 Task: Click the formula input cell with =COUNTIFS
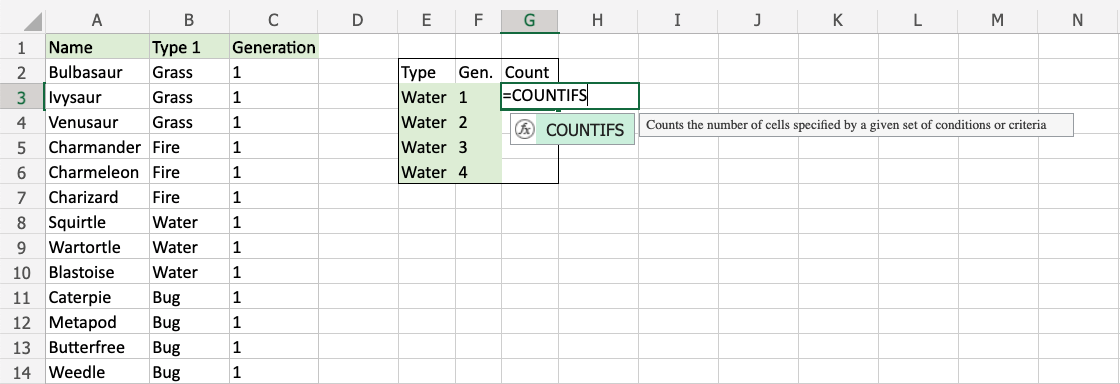pyautogui.click(x=570, y=96)
